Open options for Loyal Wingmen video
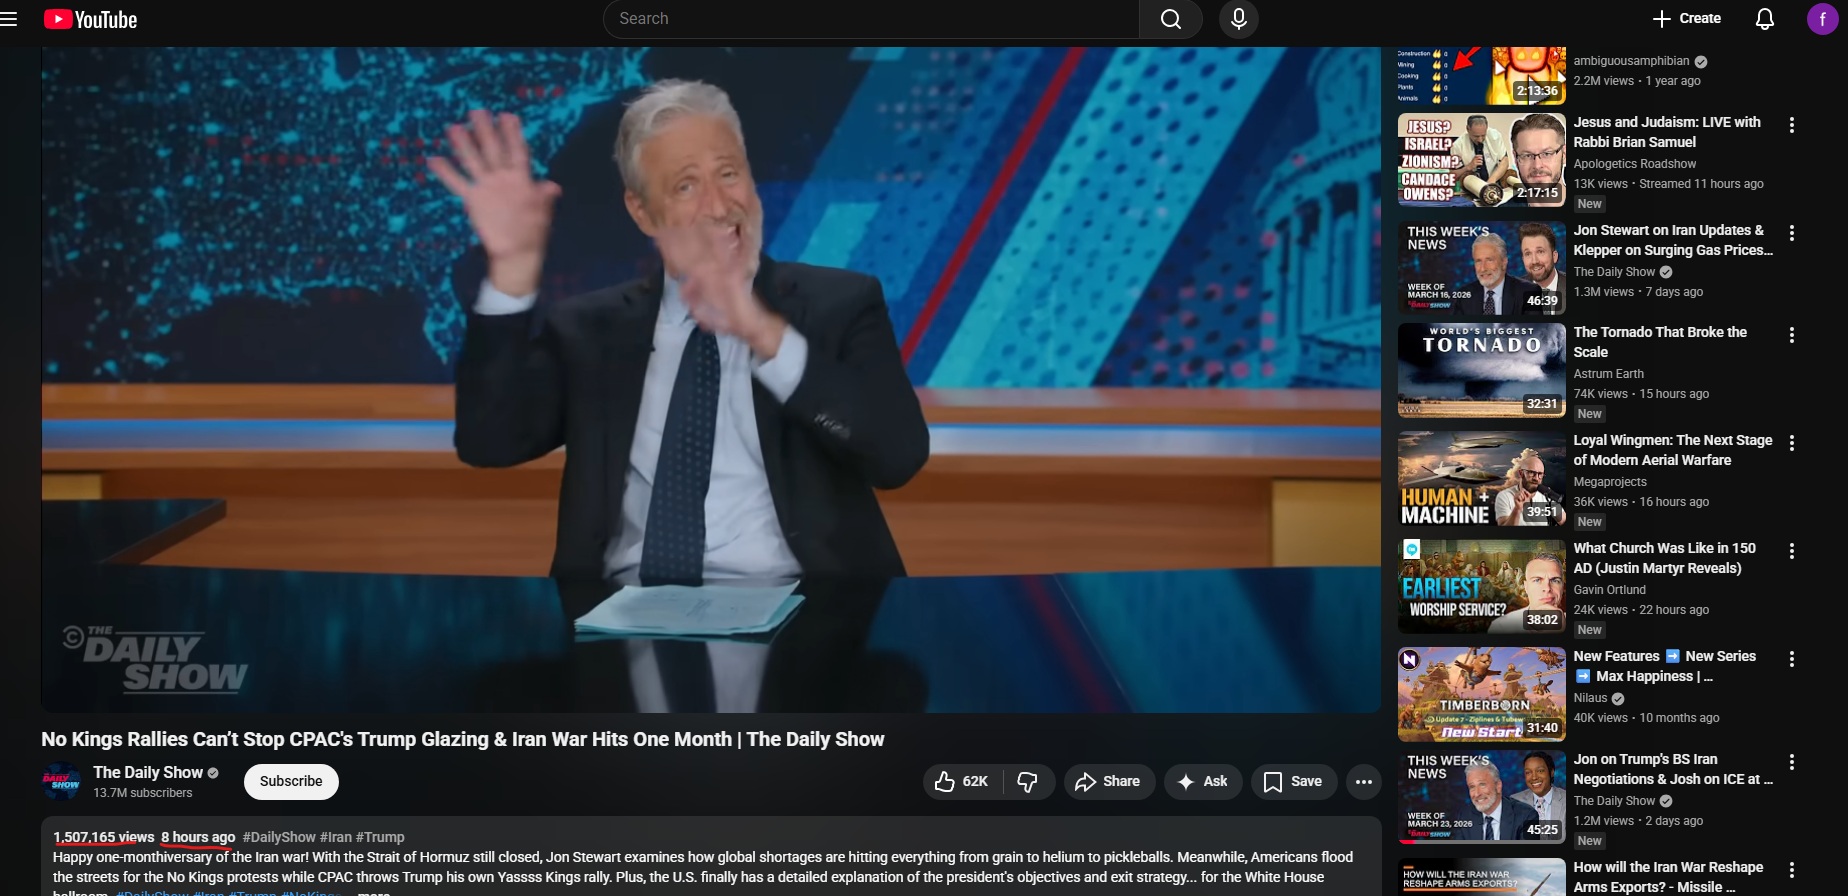The width and height of the screenshot is (1848, 896). click(x=1791, y=443)
